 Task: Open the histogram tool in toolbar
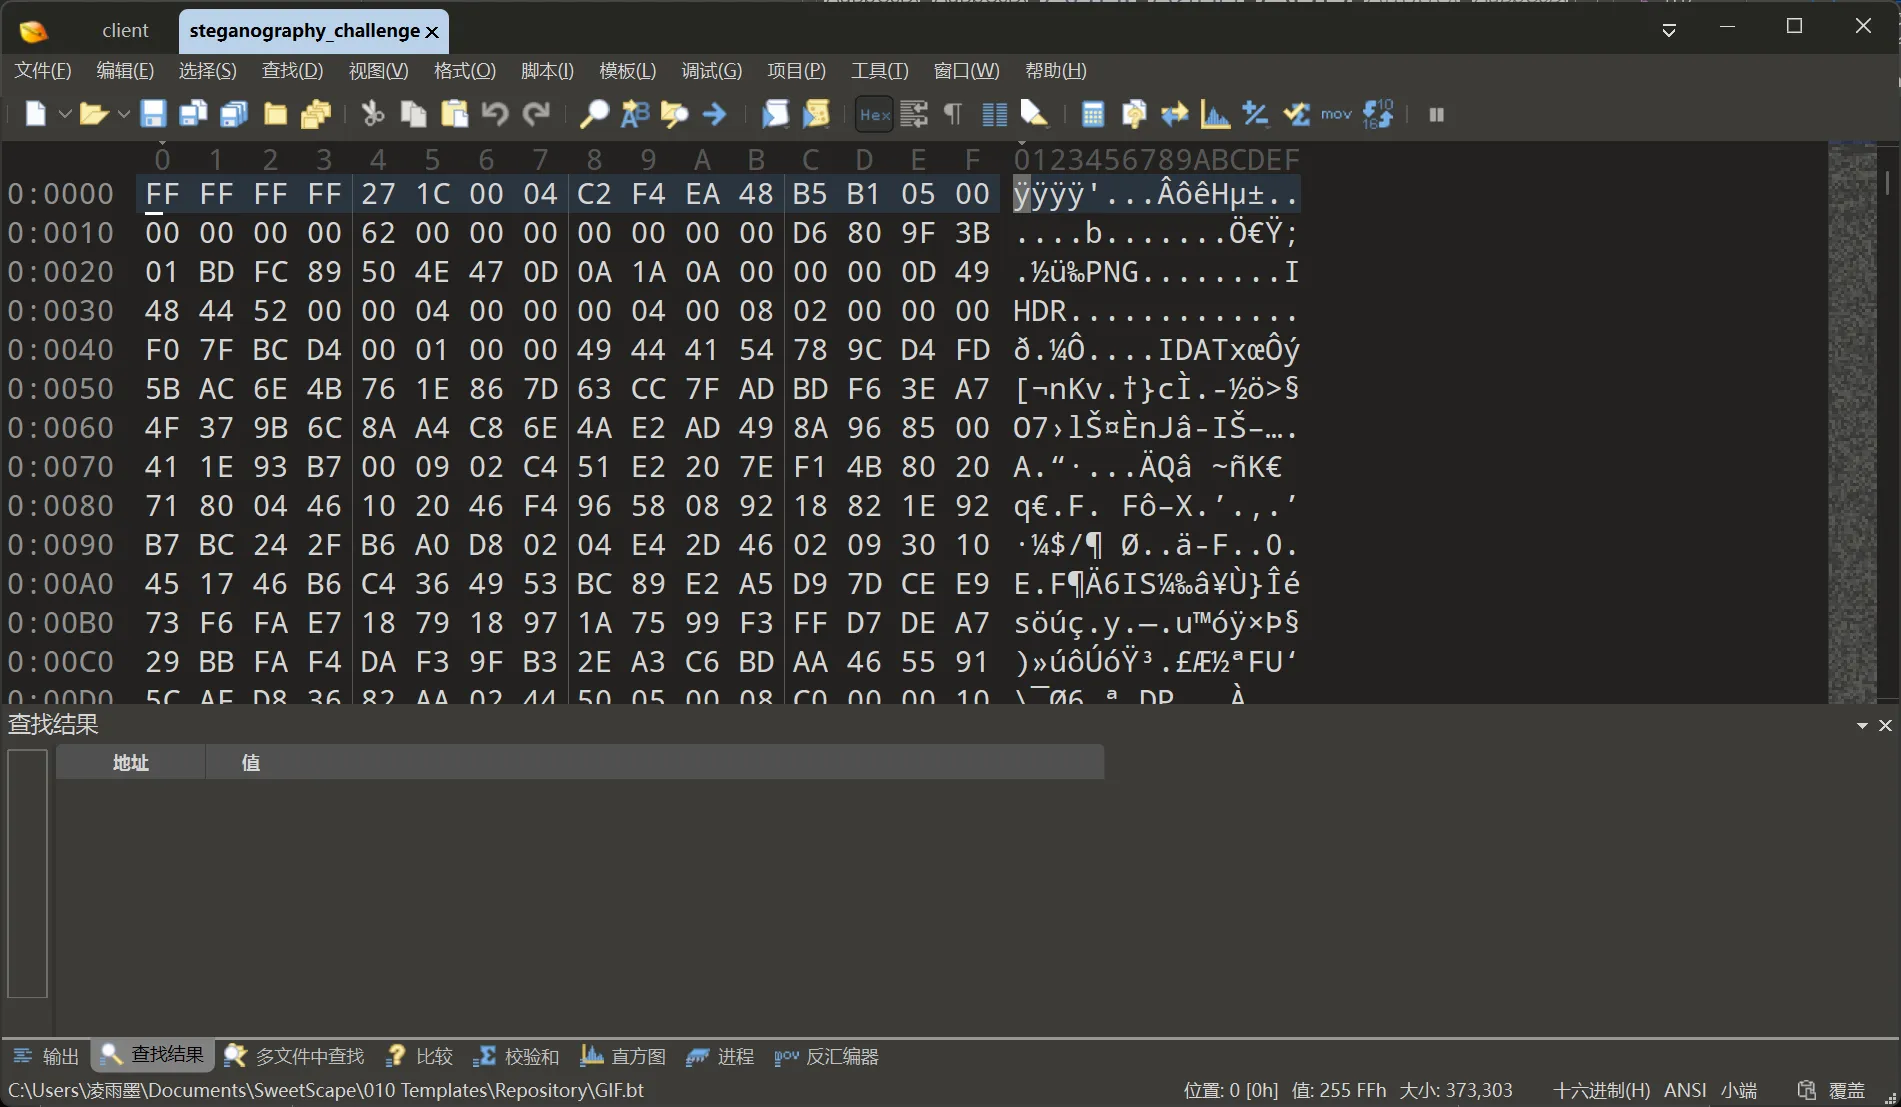tap(1215, 114)
